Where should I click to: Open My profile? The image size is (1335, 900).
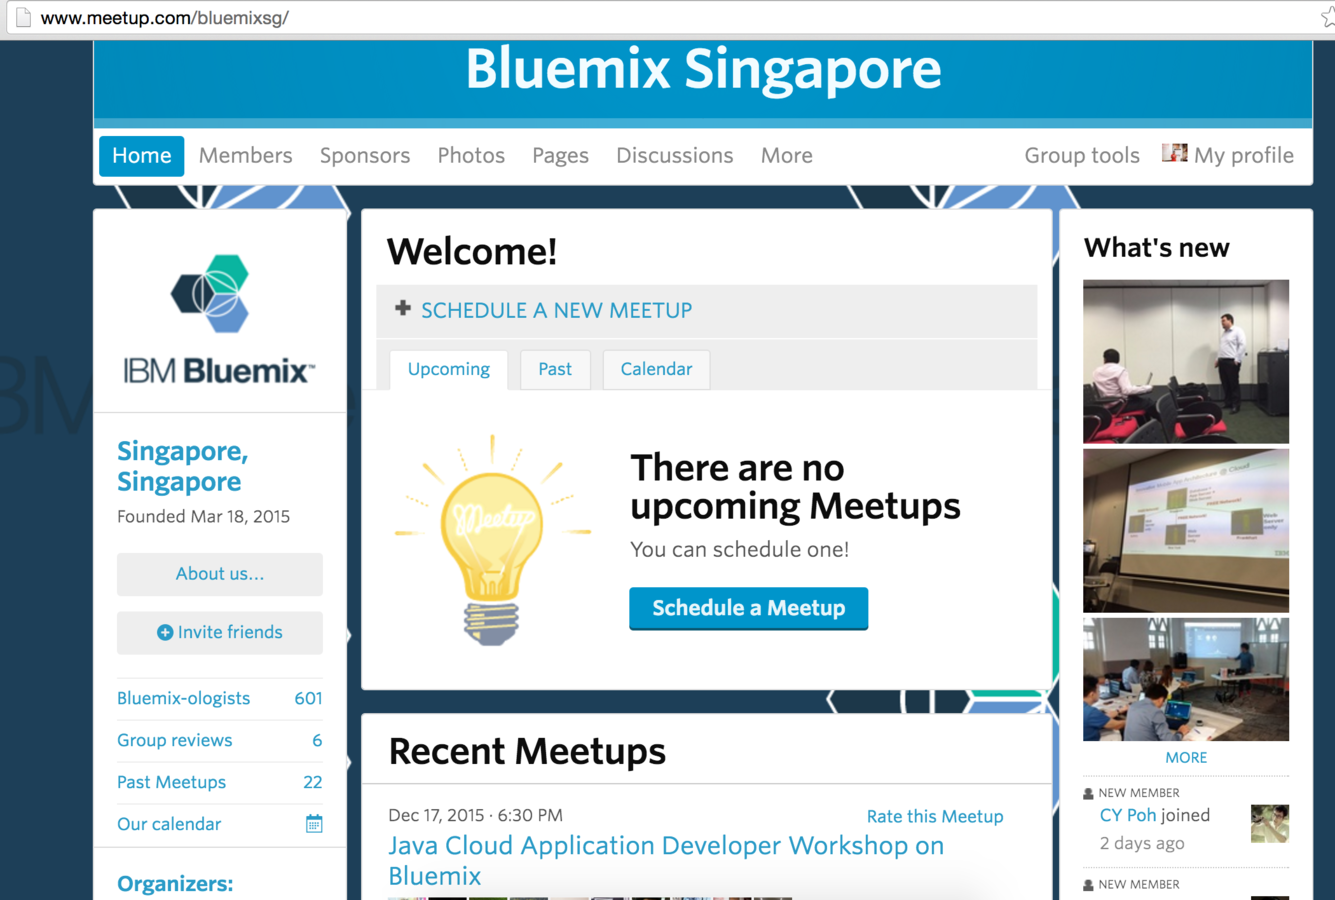[1243, 156]
